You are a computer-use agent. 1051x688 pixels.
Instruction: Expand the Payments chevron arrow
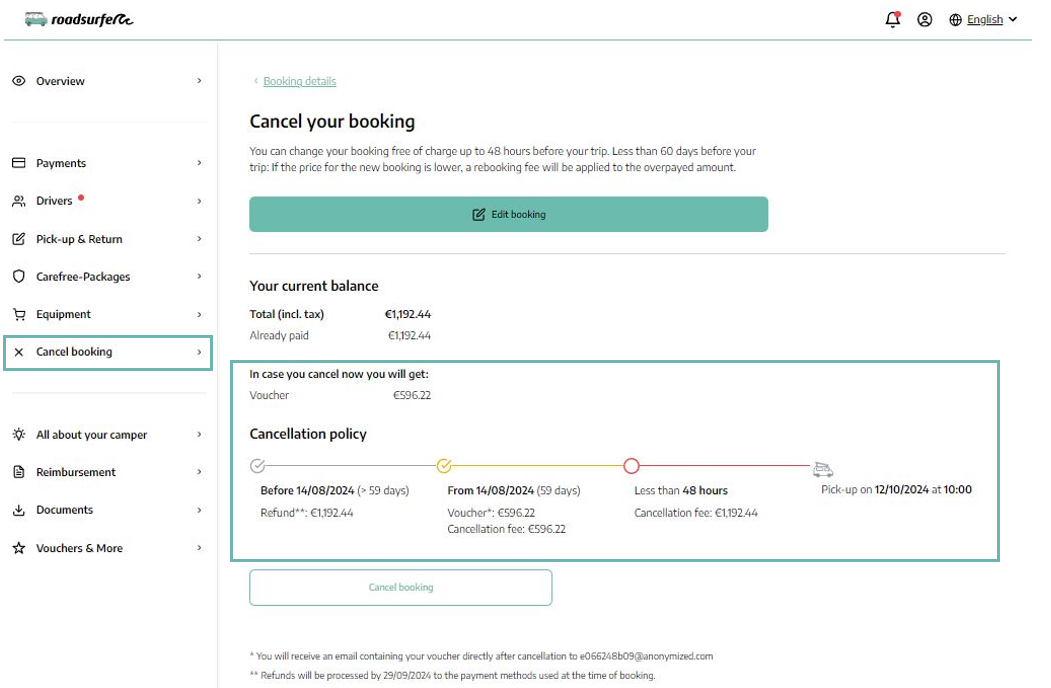click(199, 163)
